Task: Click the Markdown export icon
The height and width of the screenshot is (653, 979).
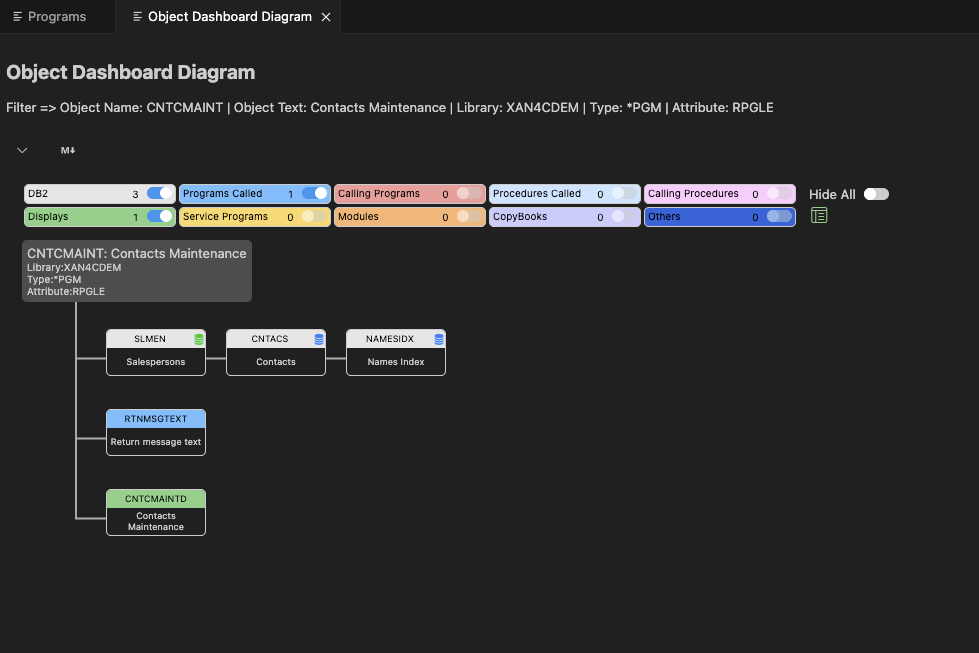Action: tap(68, 150)
